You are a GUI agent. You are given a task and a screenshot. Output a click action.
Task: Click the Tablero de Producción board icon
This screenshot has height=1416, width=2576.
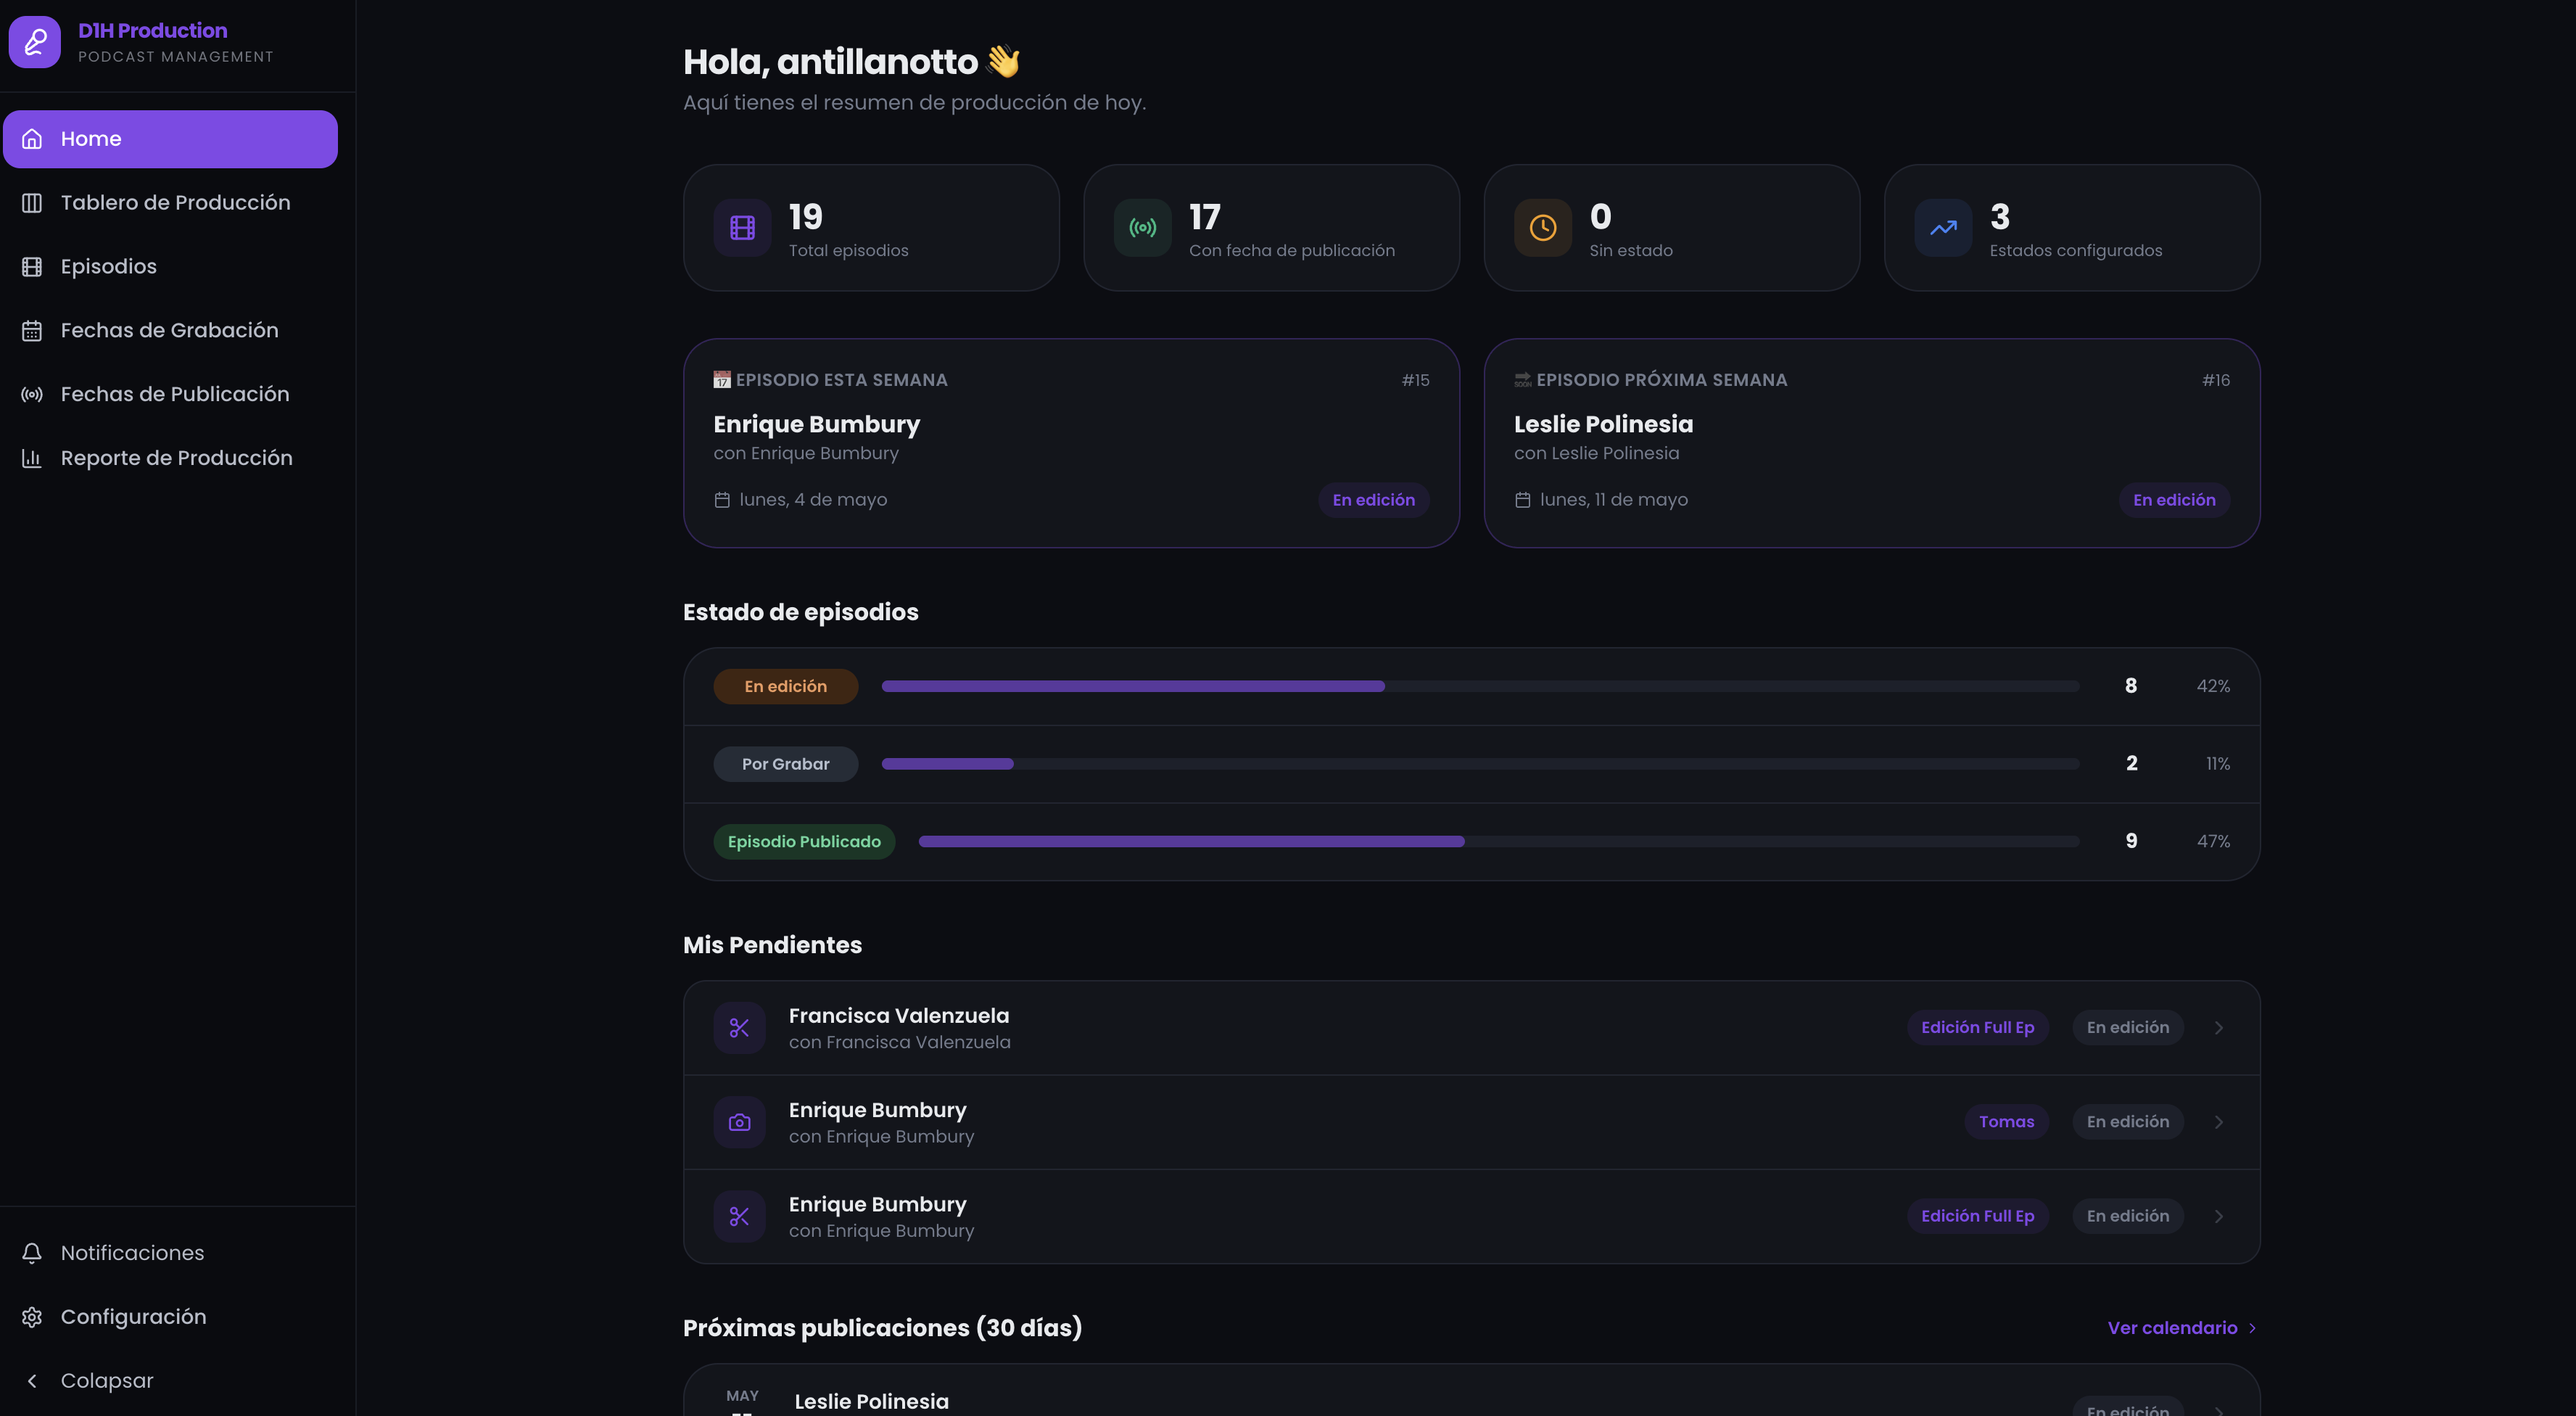tap(32, 203)
